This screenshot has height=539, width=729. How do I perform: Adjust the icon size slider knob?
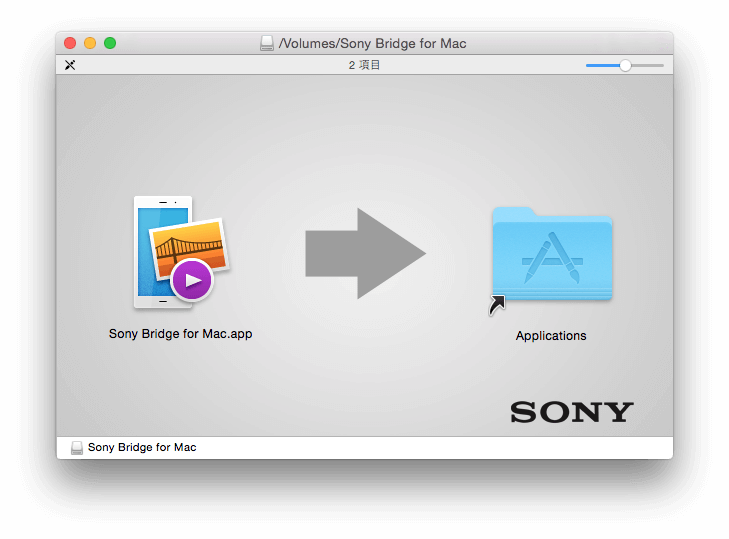625,66
